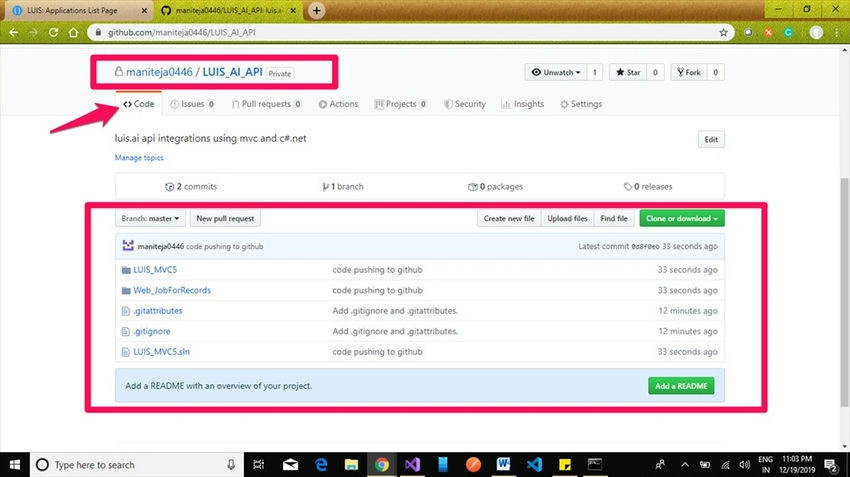
Task: Click Manage topics link
Action: [139, 158]
